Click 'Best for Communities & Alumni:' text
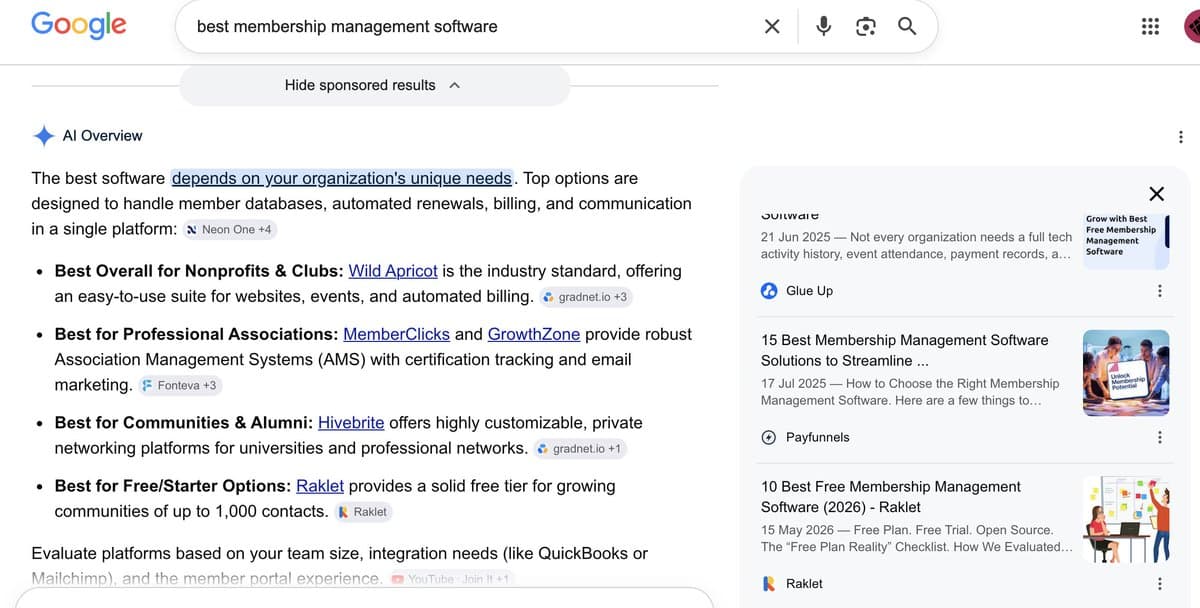The width and height of the screenshot is (1200, 608). click(x=184, y=423)
